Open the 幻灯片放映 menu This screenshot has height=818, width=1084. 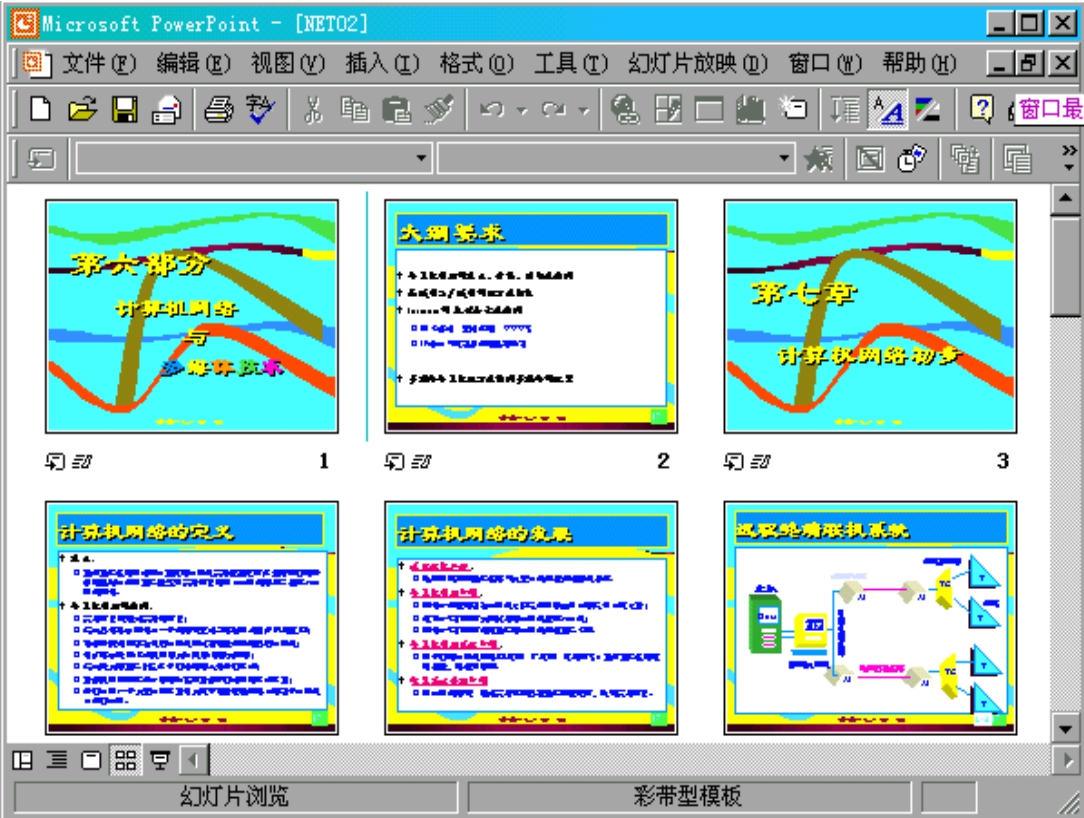point(697,64)
